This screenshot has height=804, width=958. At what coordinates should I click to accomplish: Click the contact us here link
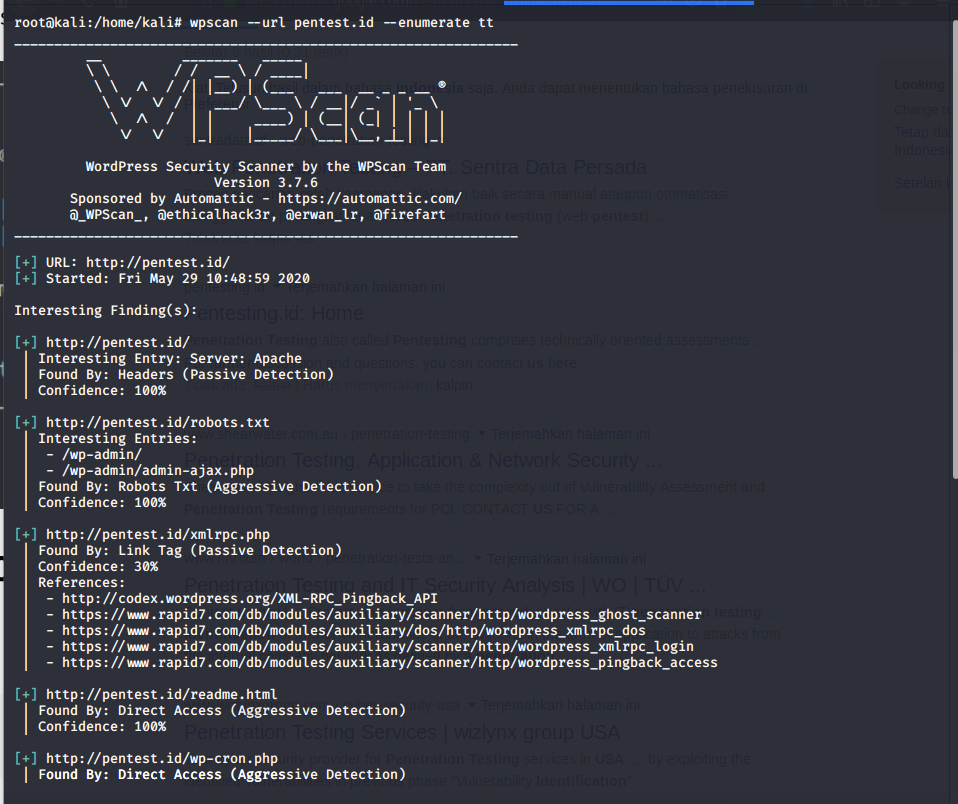click(547, 363)
